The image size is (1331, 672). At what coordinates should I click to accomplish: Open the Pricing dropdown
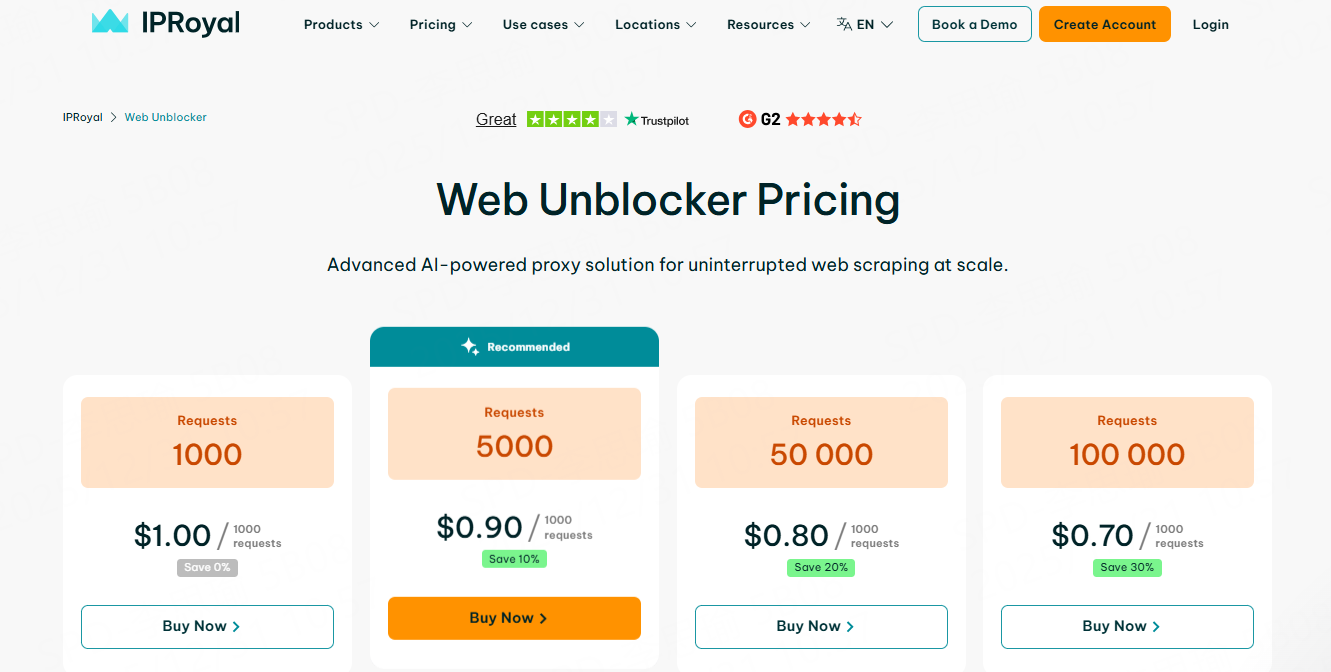(441, 24)
